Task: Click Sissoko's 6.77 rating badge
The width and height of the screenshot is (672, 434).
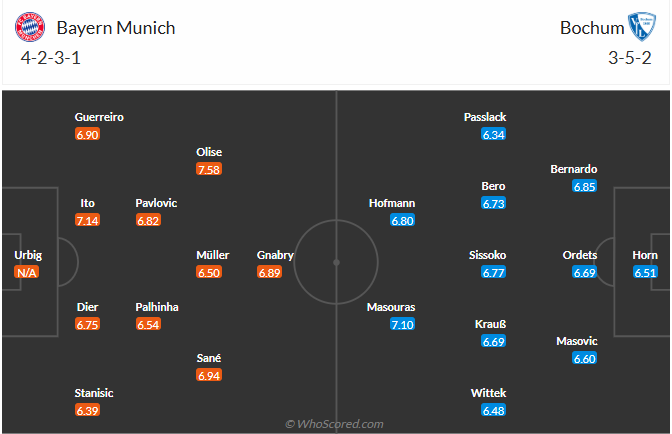Action: pyautogui.click(x=494, y=272)
